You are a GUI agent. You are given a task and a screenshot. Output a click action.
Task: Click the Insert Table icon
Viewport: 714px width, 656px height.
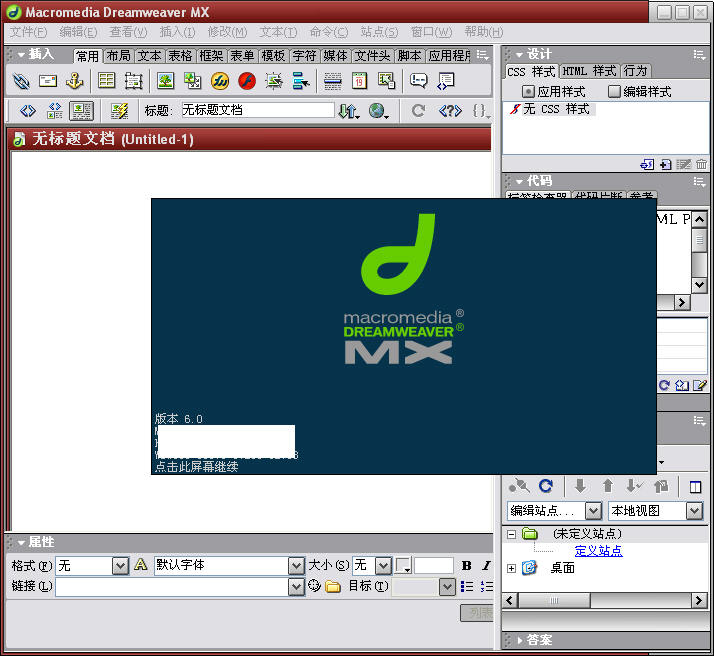106,81
